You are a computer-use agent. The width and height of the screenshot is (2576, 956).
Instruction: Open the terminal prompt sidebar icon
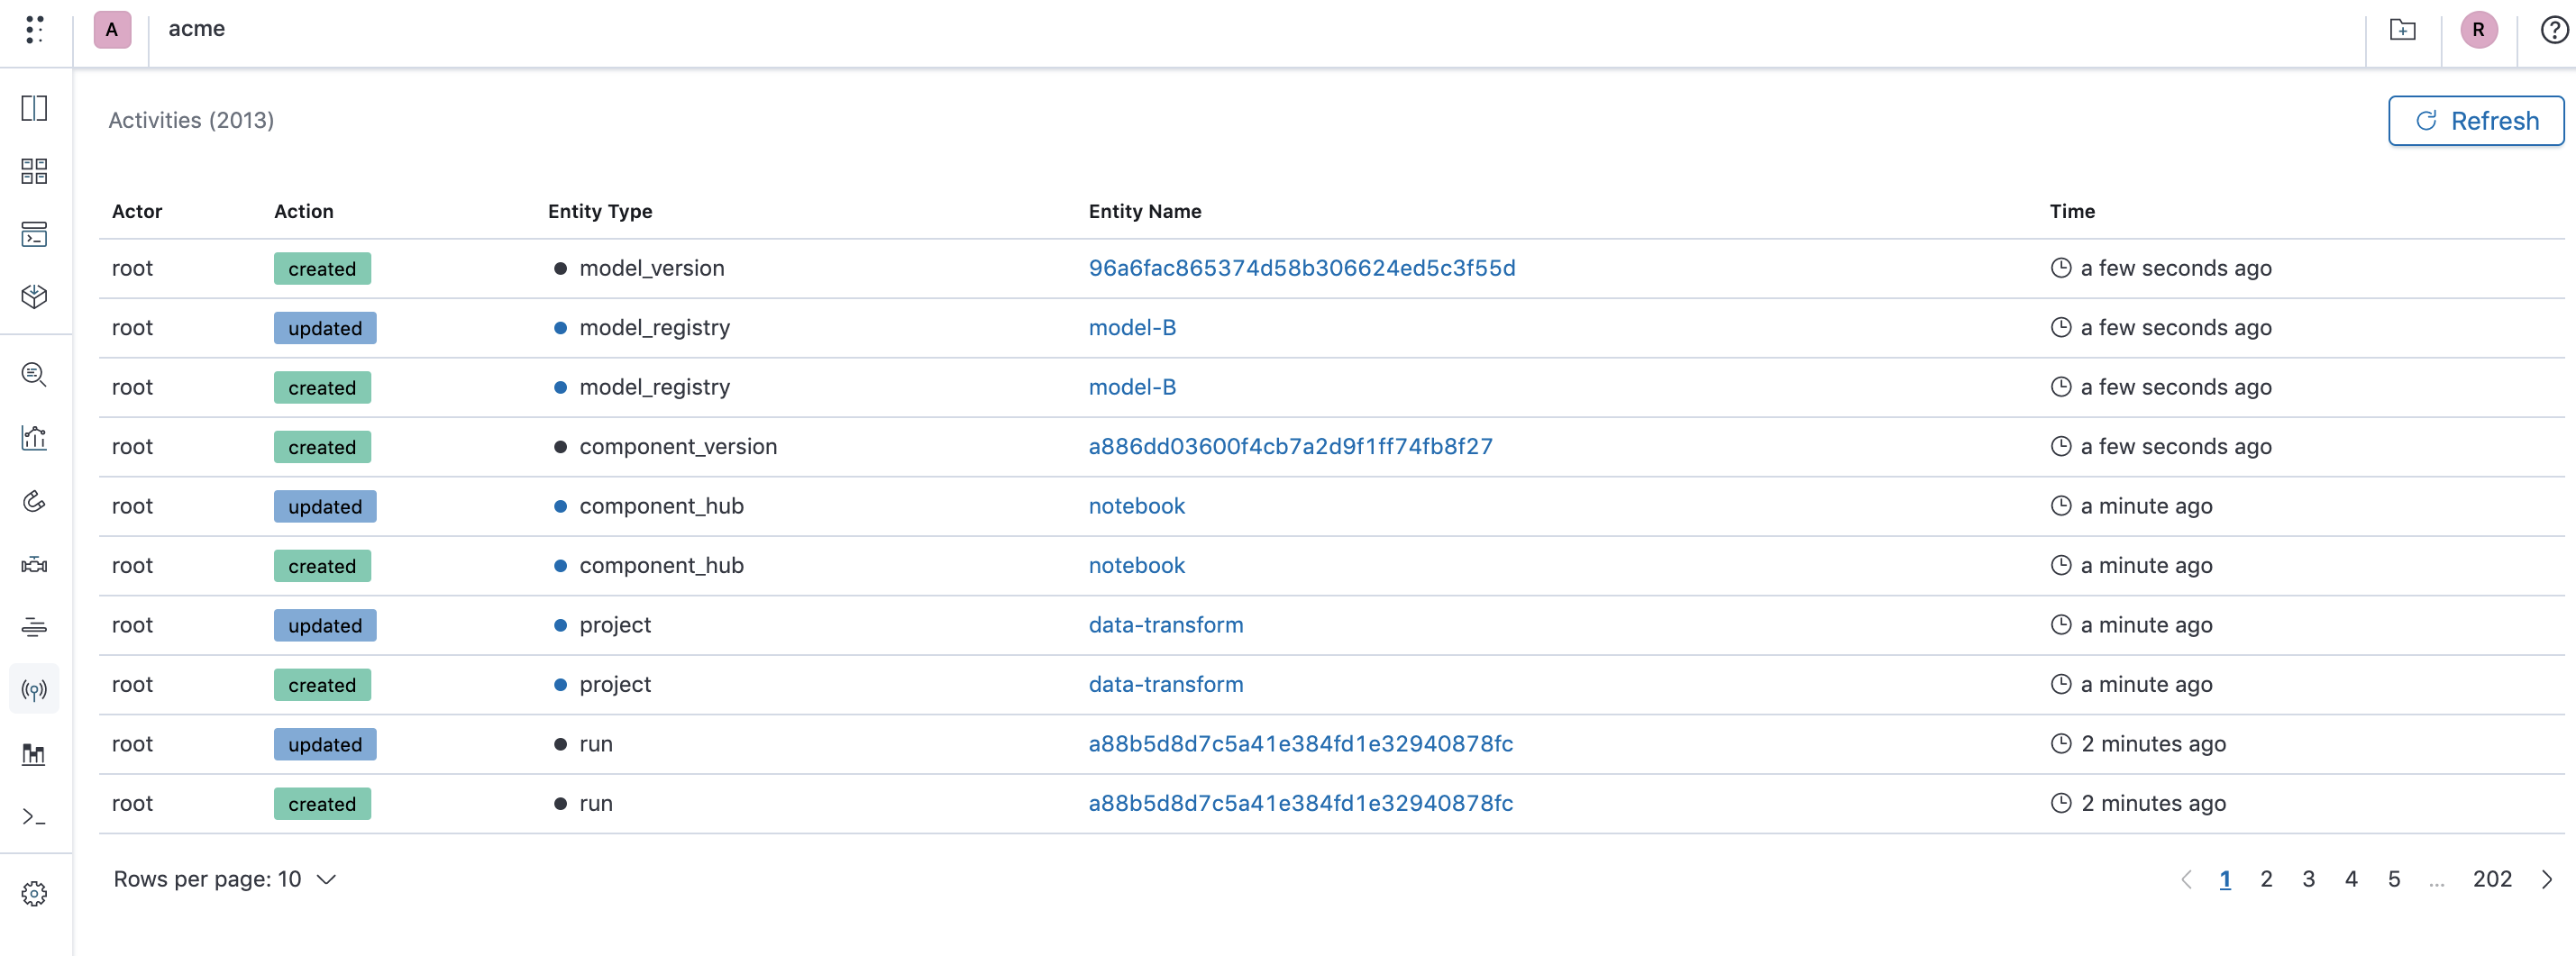point(34,817)
